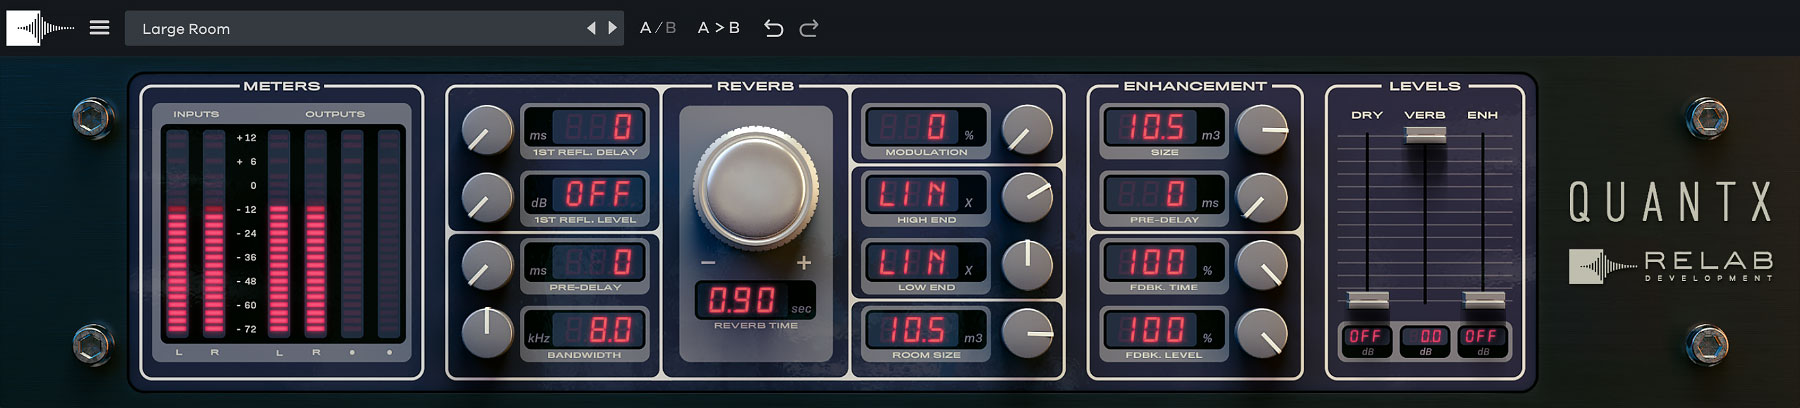
Task: Click the Modulation percent display
Action: coord(926,127)
